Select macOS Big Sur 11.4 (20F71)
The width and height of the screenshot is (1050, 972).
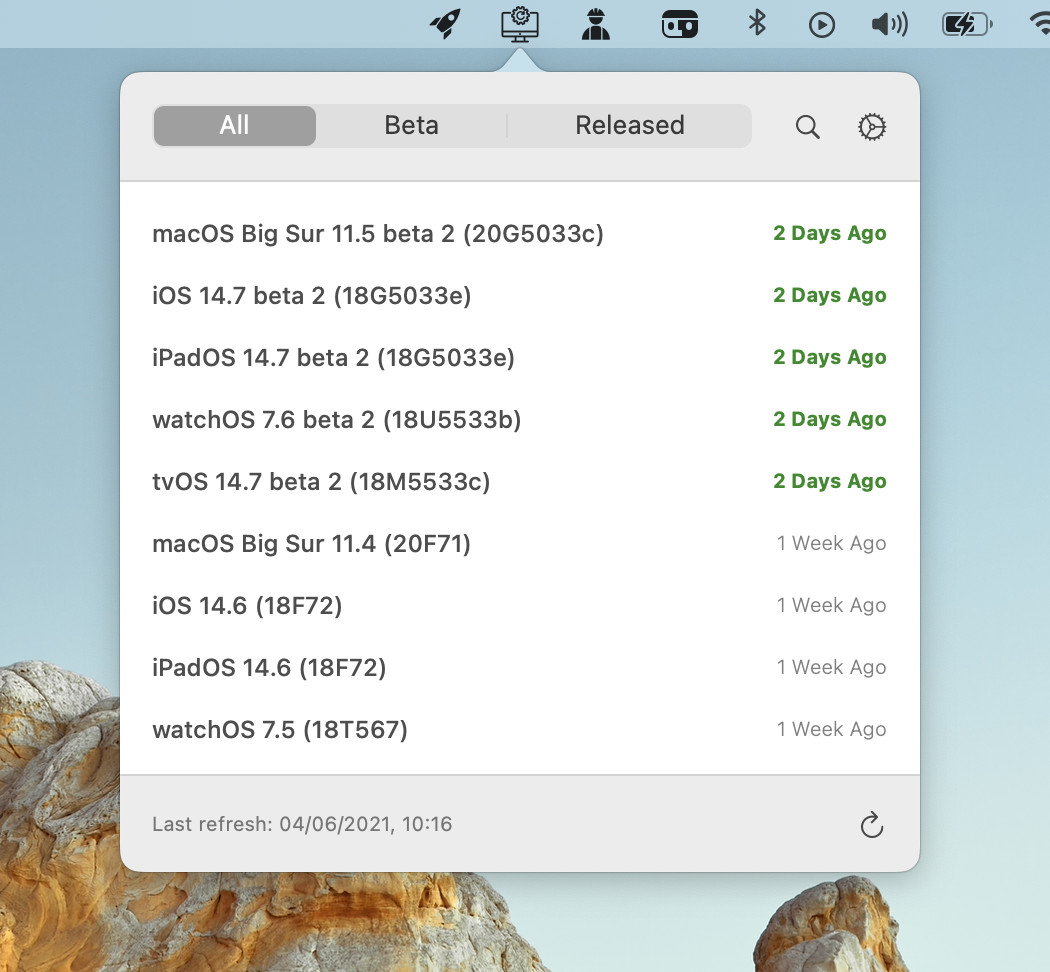click(520, 544)
